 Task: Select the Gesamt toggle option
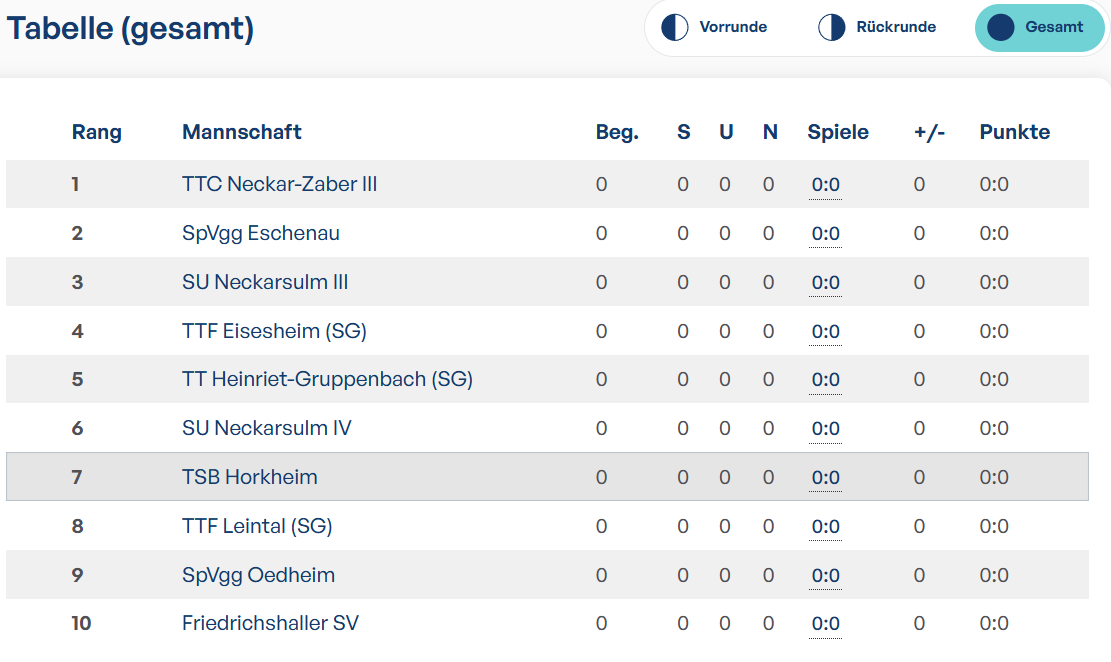(1039, 28)
